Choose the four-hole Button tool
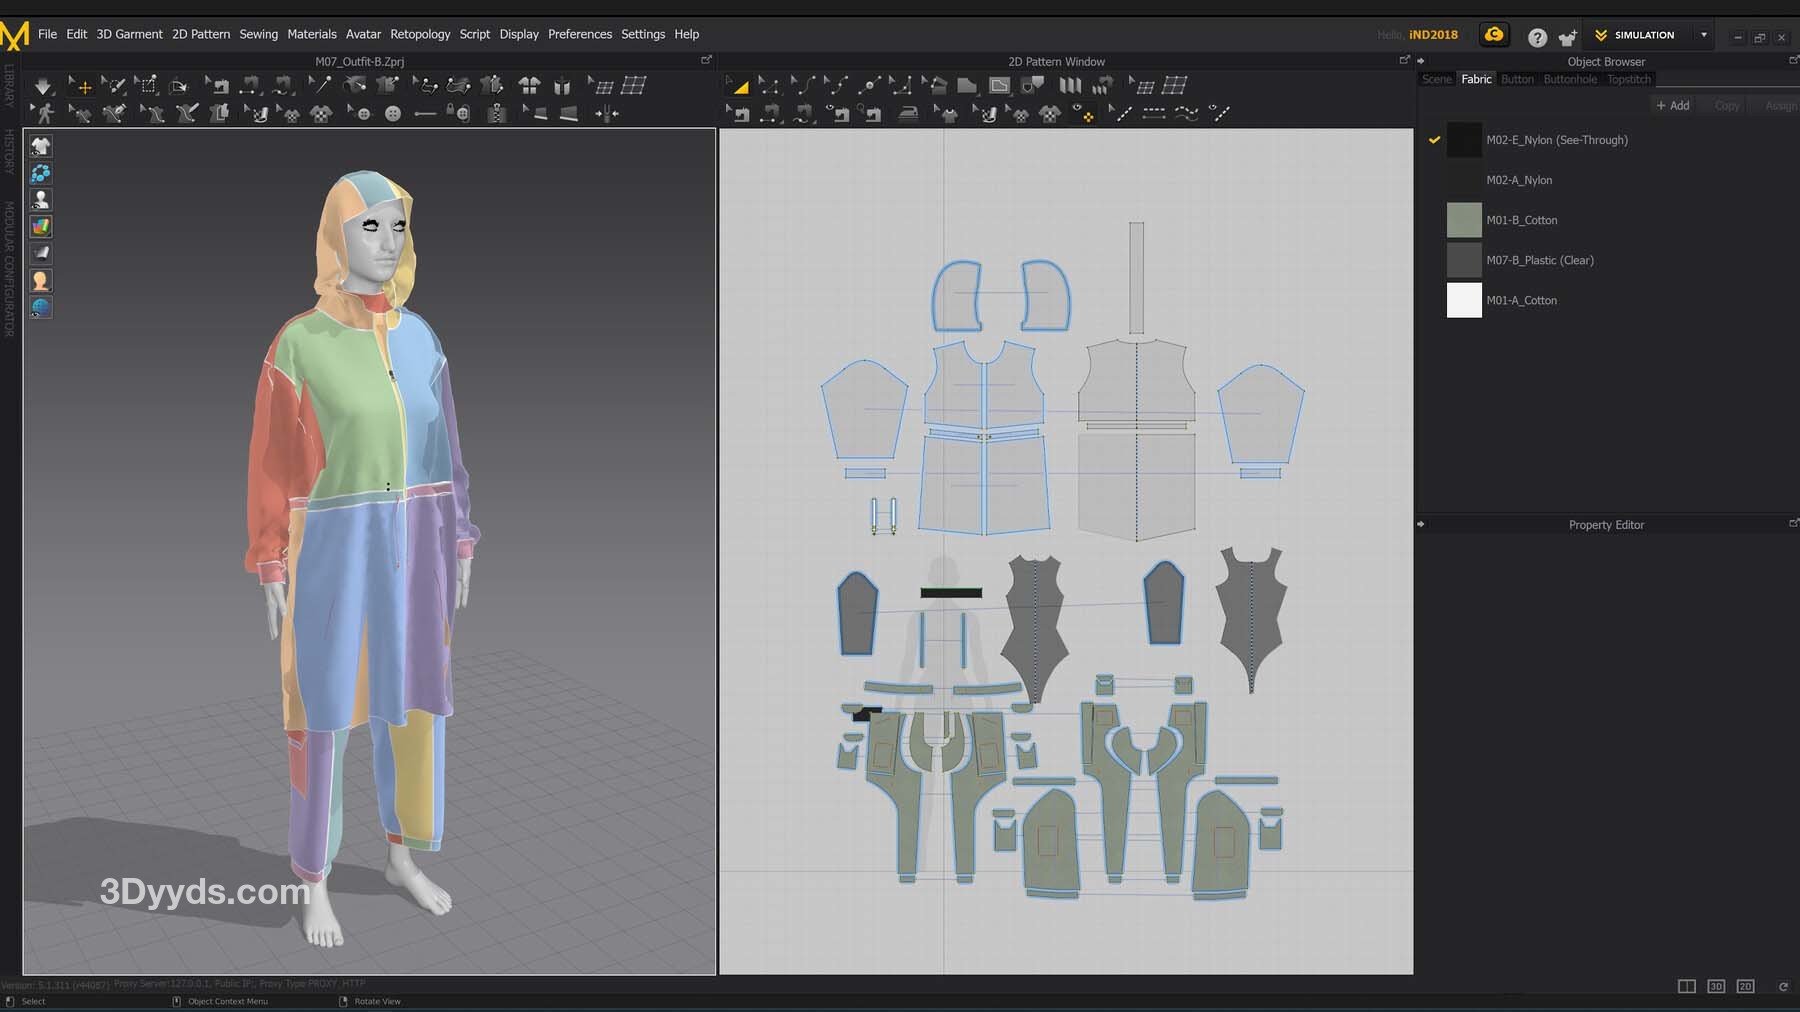Viewport: 1800px width, 1012px height. (x=393, y=114)
